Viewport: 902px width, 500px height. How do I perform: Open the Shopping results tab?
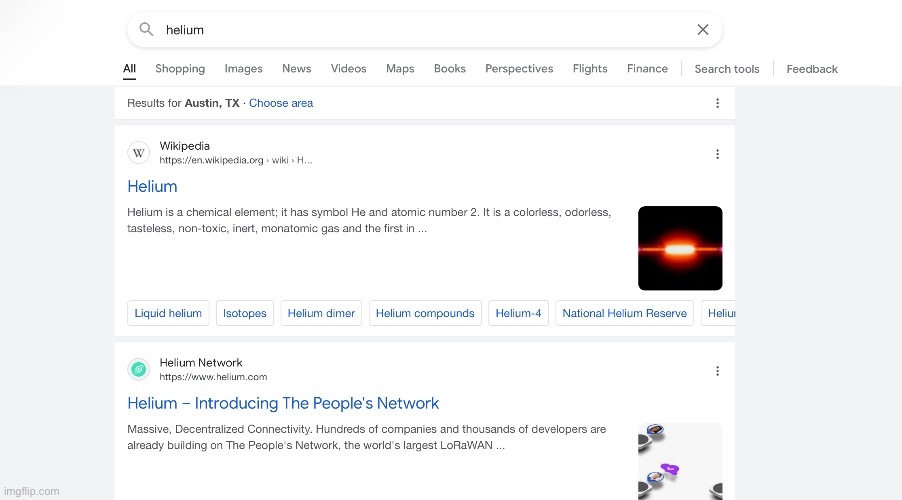point(180,69)
